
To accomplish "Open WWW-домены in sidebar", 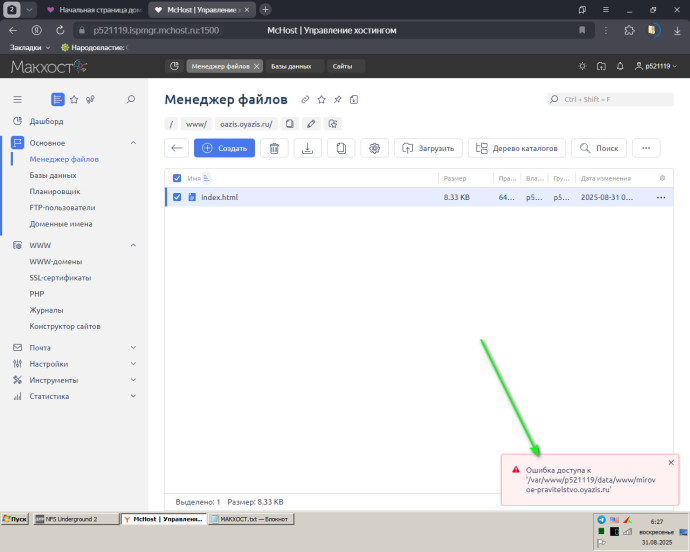I will tap(55, 261).
